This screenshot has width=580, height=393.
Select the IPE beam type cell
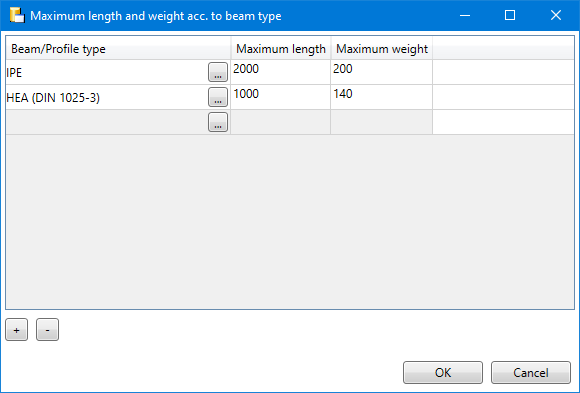107,72
